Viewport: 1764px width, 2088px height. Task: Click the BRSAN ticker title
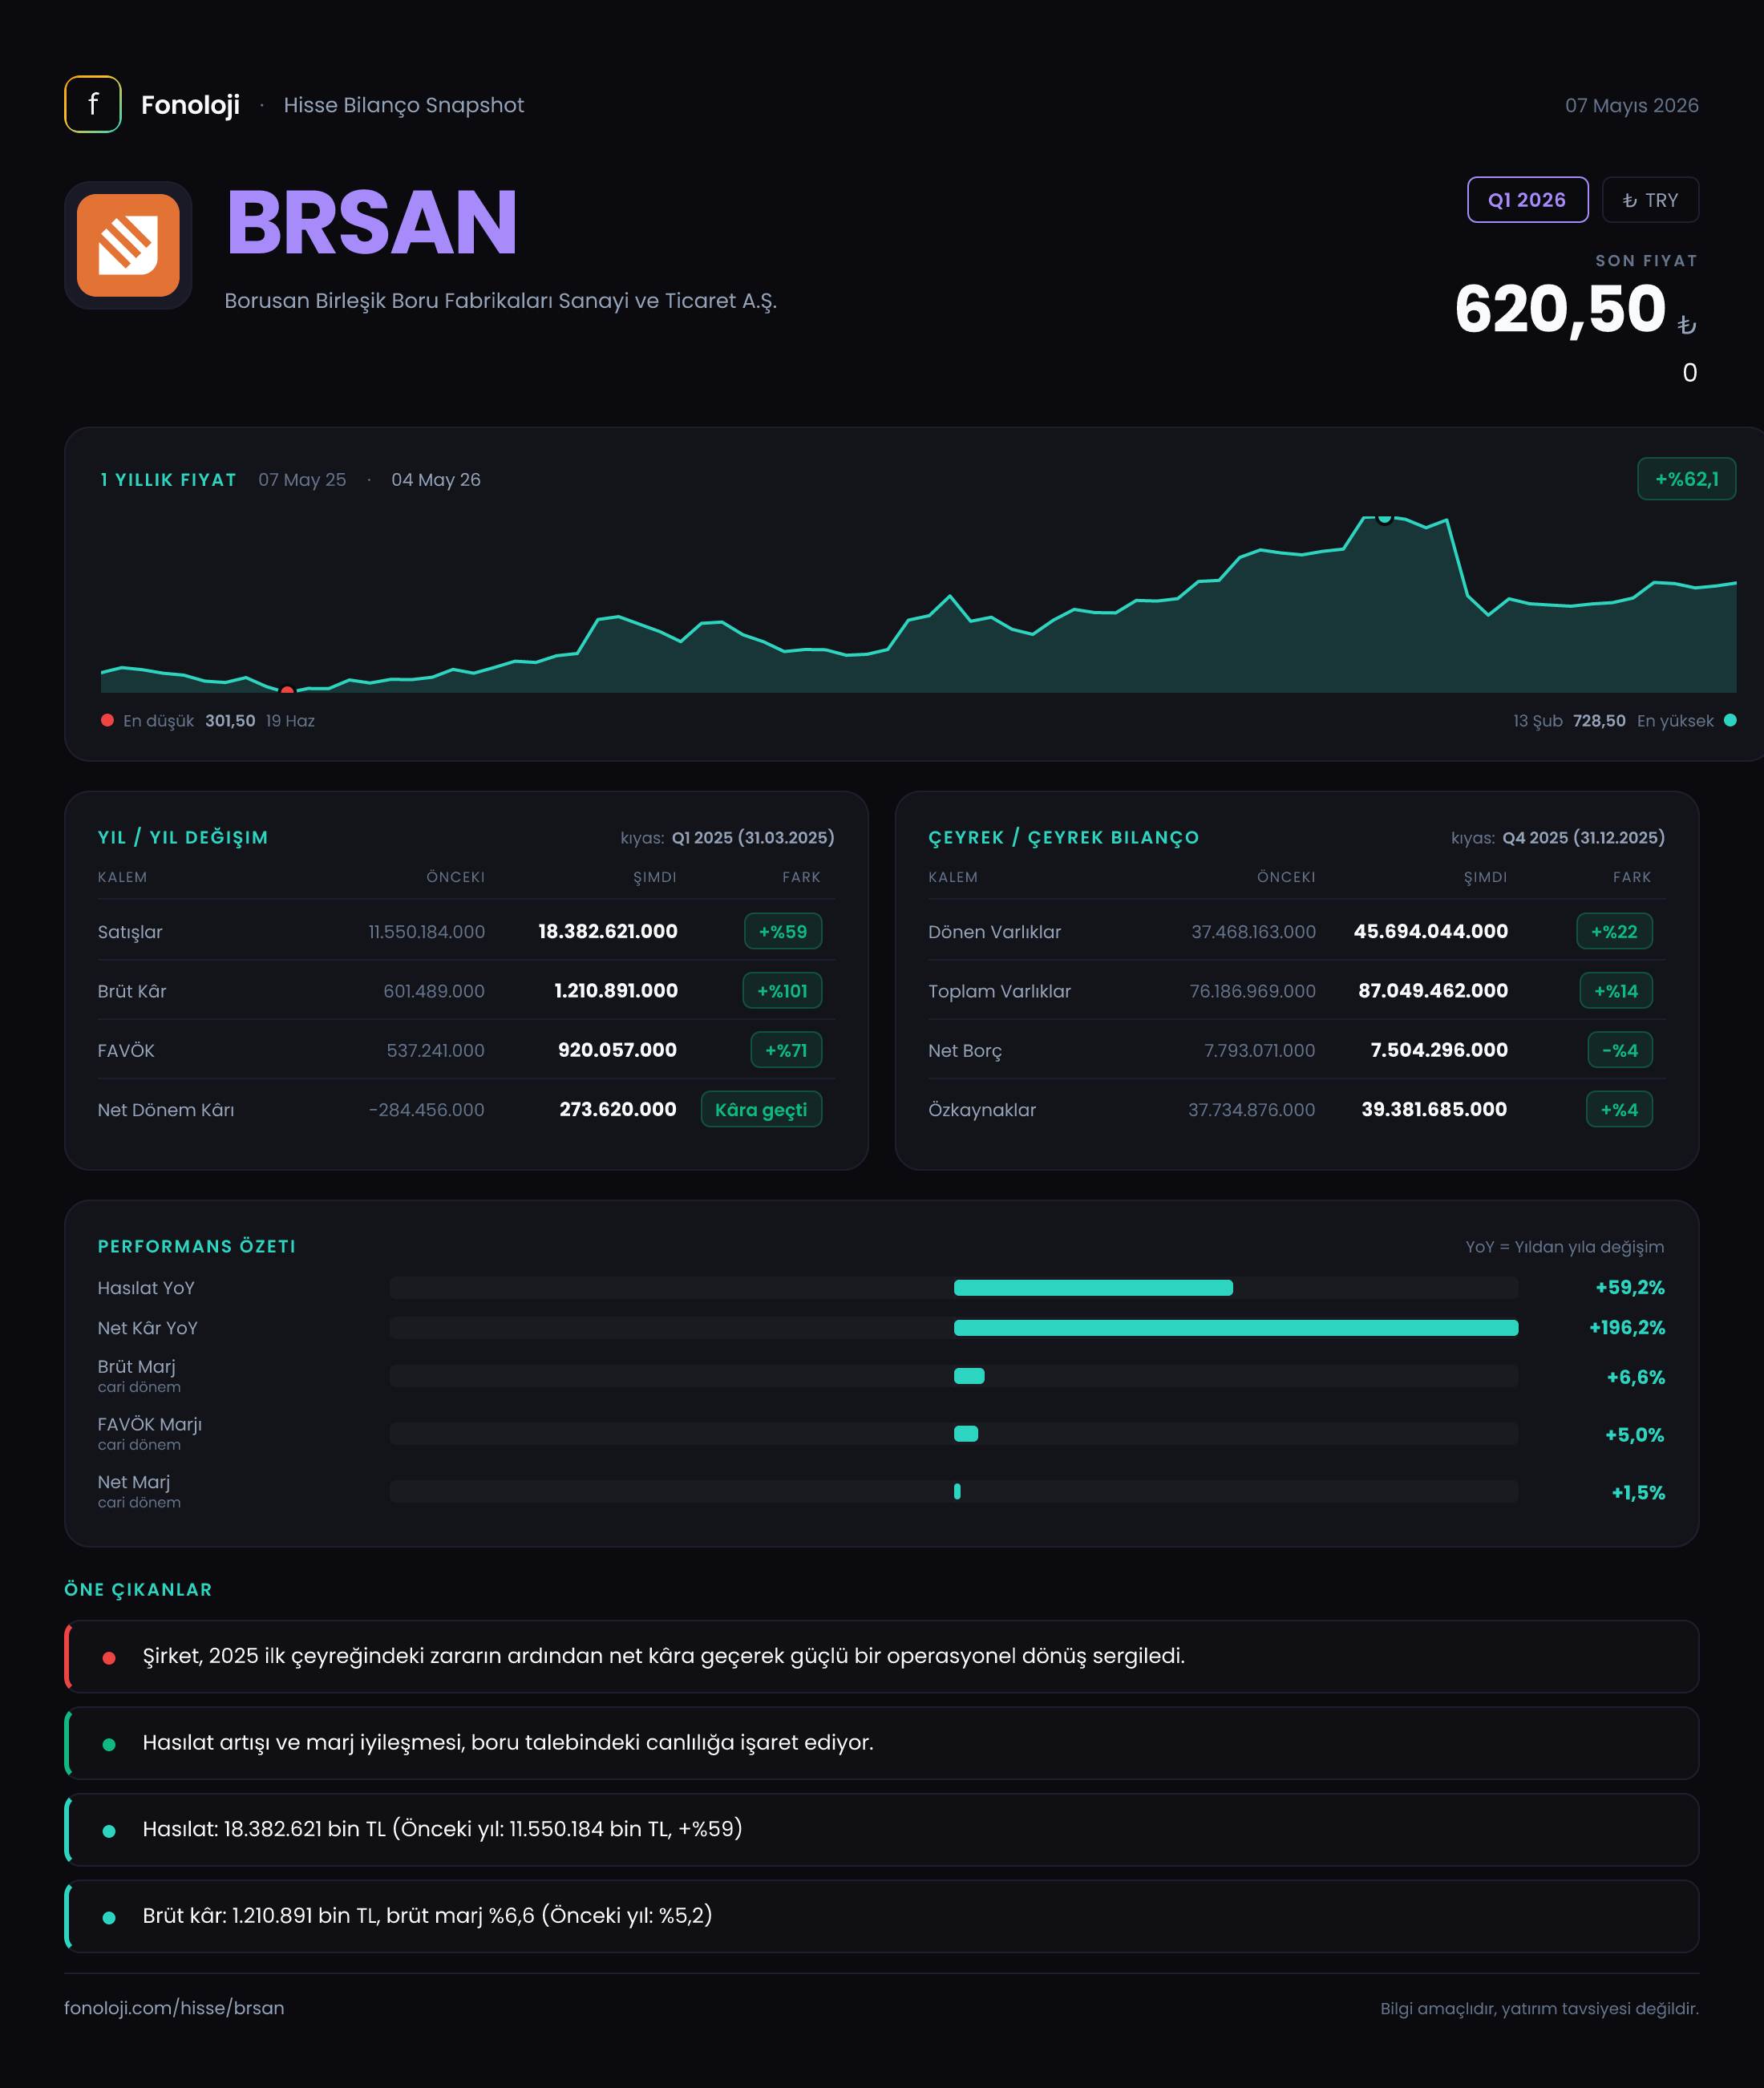[371, 222]
